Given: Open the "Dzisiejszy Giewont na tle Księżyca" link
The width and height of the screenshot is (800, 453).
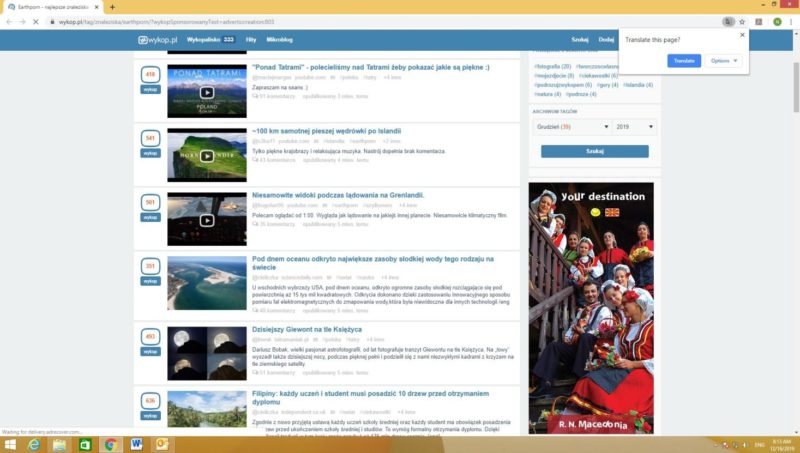Looking at the screenshot, I should [x=307, y=330].
